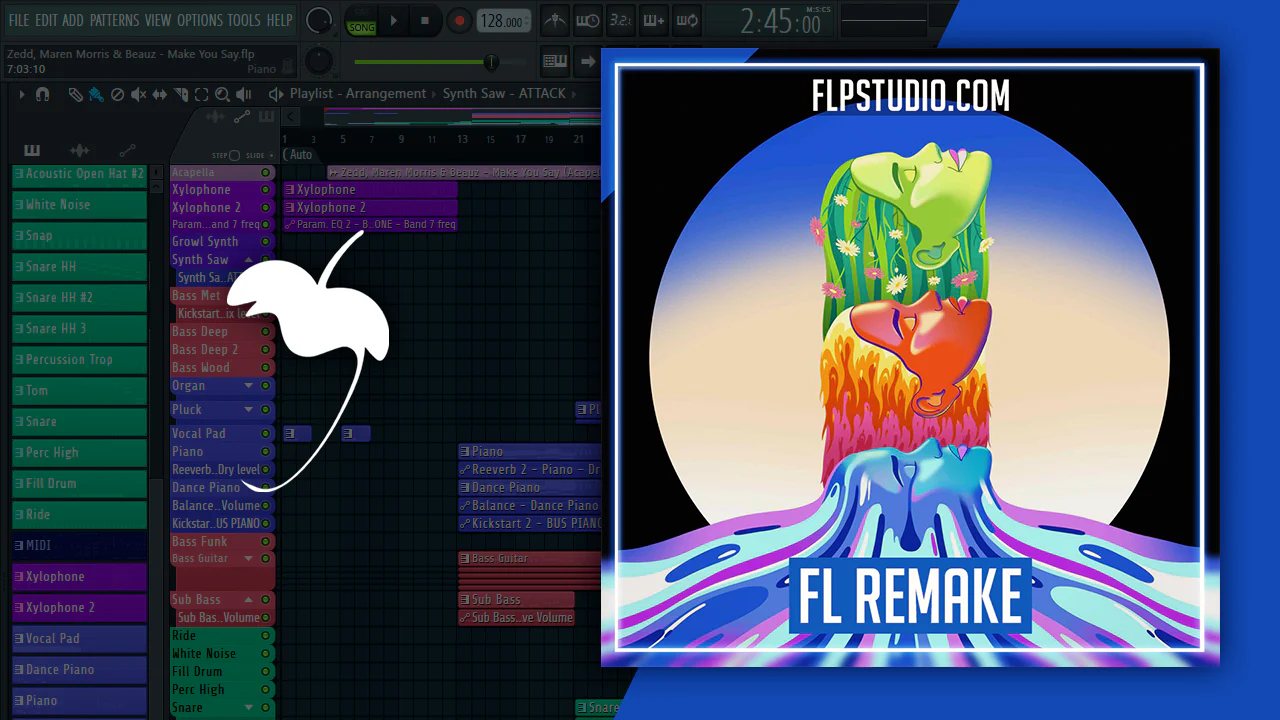1280x720 pixels.
Task: Click the countdown 3-2 icon
Action: point(620,20)
